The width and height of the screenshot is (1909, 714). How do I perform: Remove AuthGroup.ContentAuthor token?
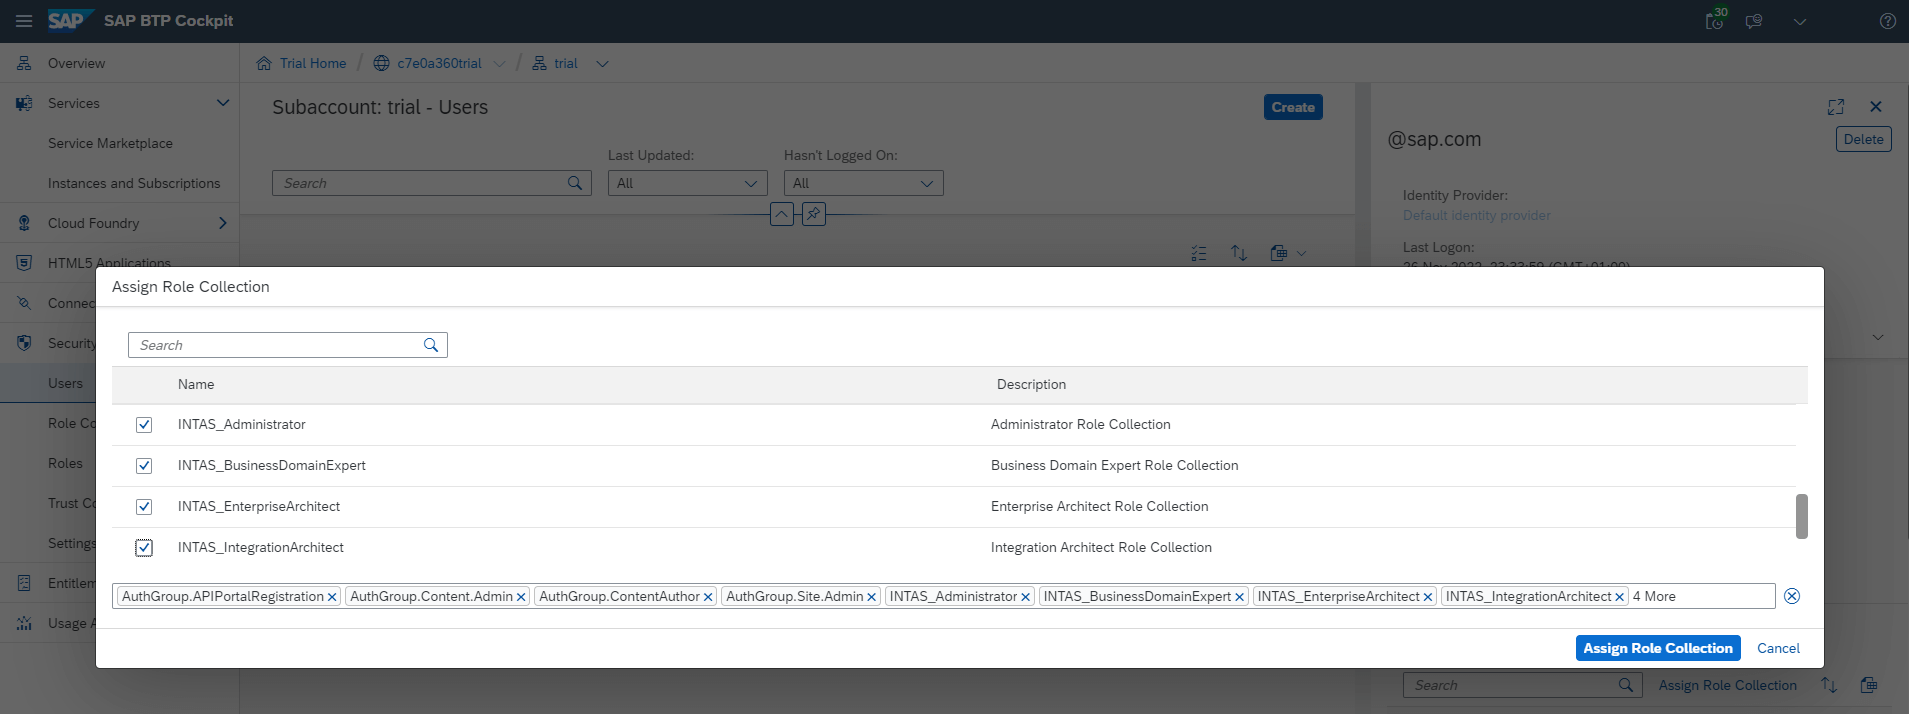(x=708, y=597)
